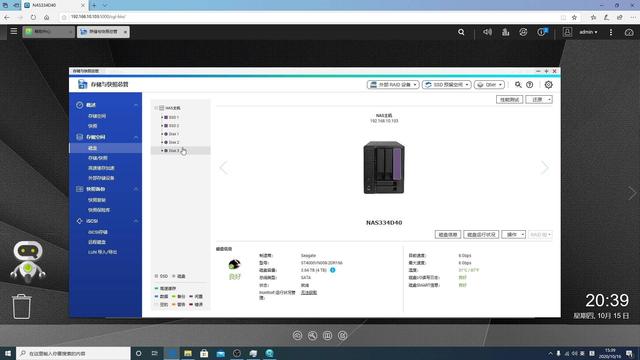This screenshot has height=360, width=640.
Task: Click the blue info icon beside disk capacity
Action: [x=333, y=270]
